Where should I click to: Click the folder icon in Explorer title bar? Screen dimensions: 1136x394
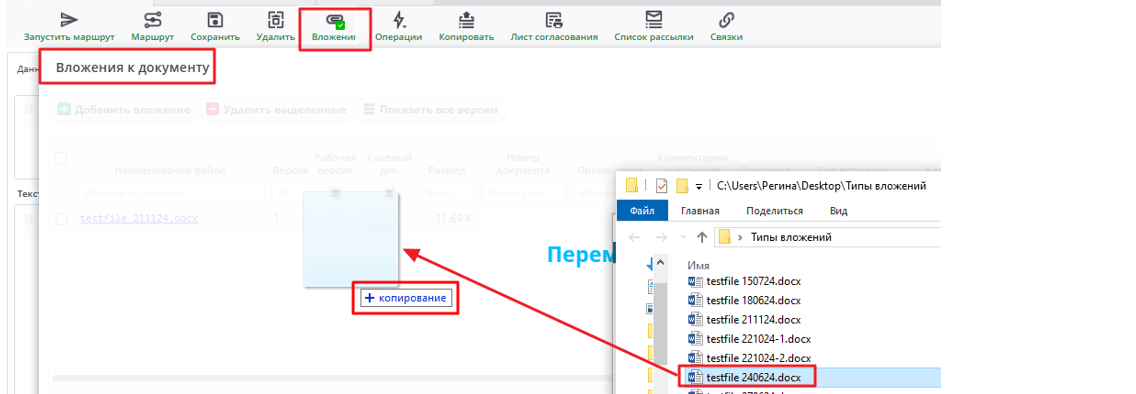tap(632, 185)
